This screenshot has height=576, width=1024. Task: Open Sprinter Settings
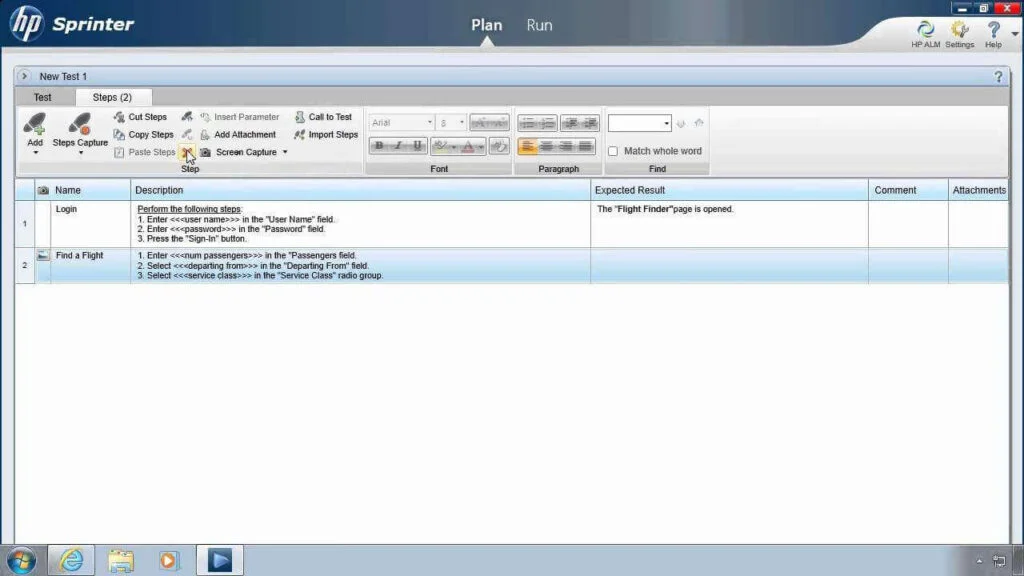pyautogui.click(x=959, y=34)
